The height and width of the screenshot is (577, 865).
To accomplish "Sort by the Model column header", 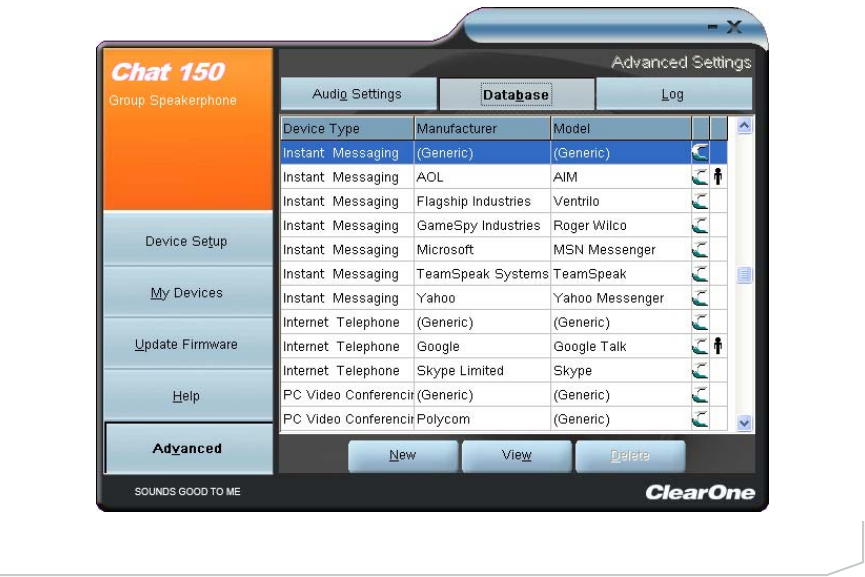I will tap(621, 129).
